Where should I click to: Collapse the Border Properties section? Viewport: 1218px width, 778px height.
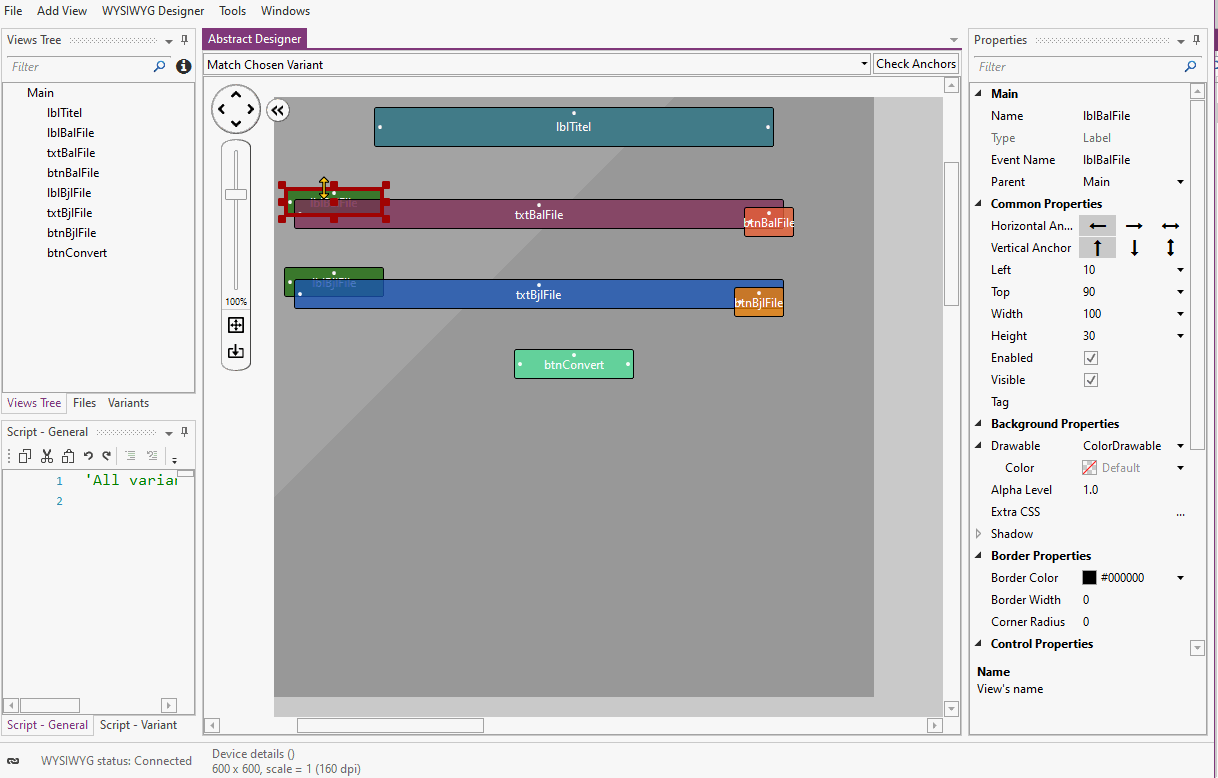coord(979,556)
